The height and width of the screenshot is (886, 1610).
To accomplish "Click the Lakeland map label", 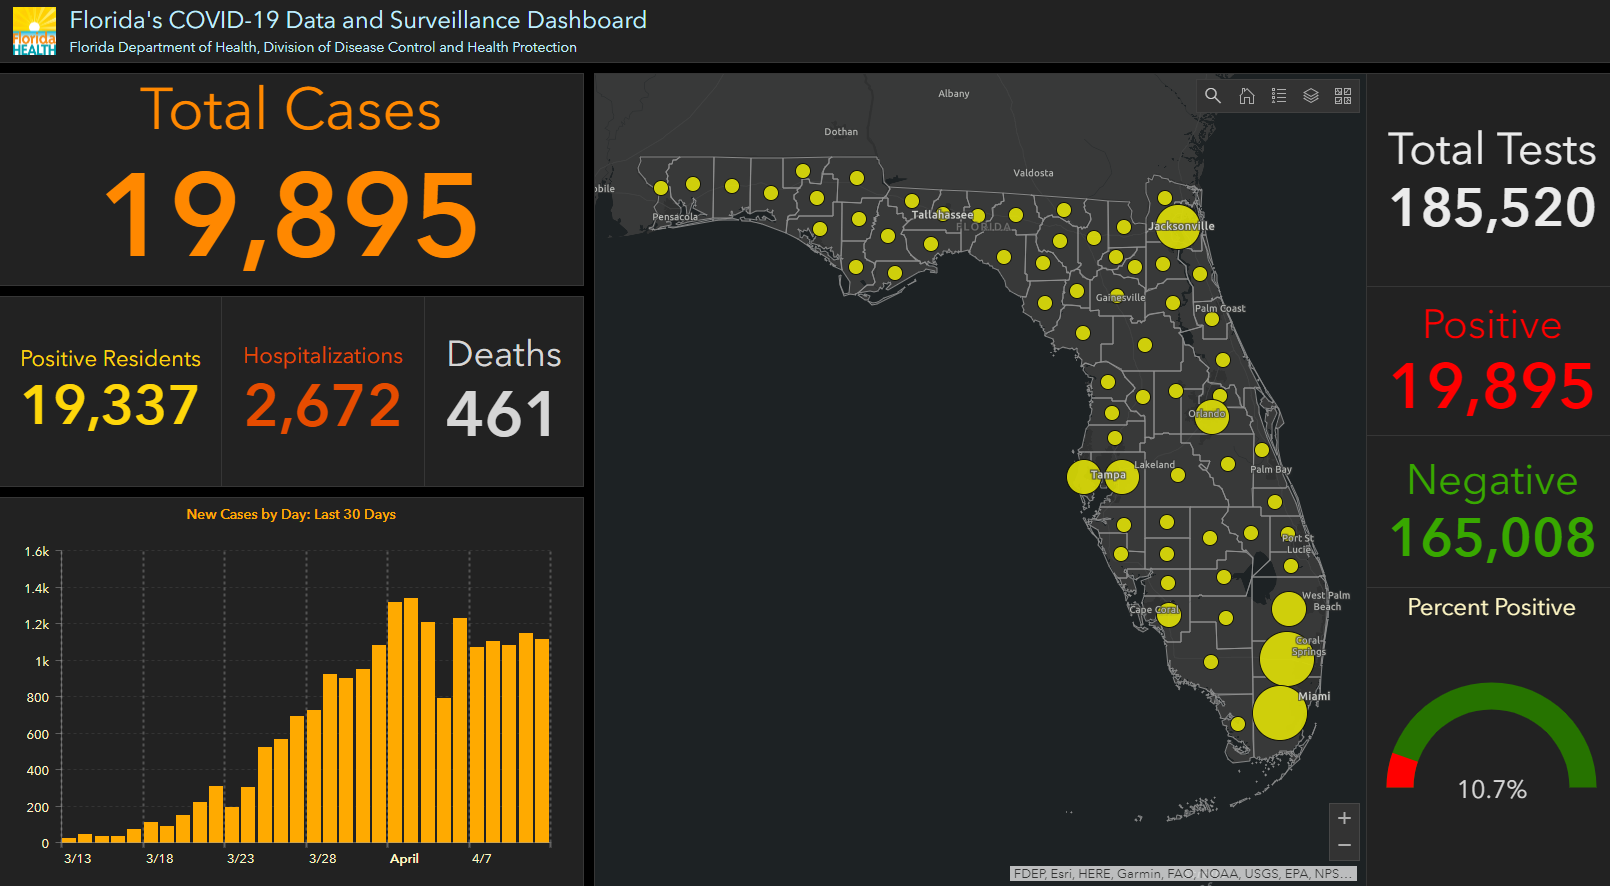I will (x=1155, y=465).
